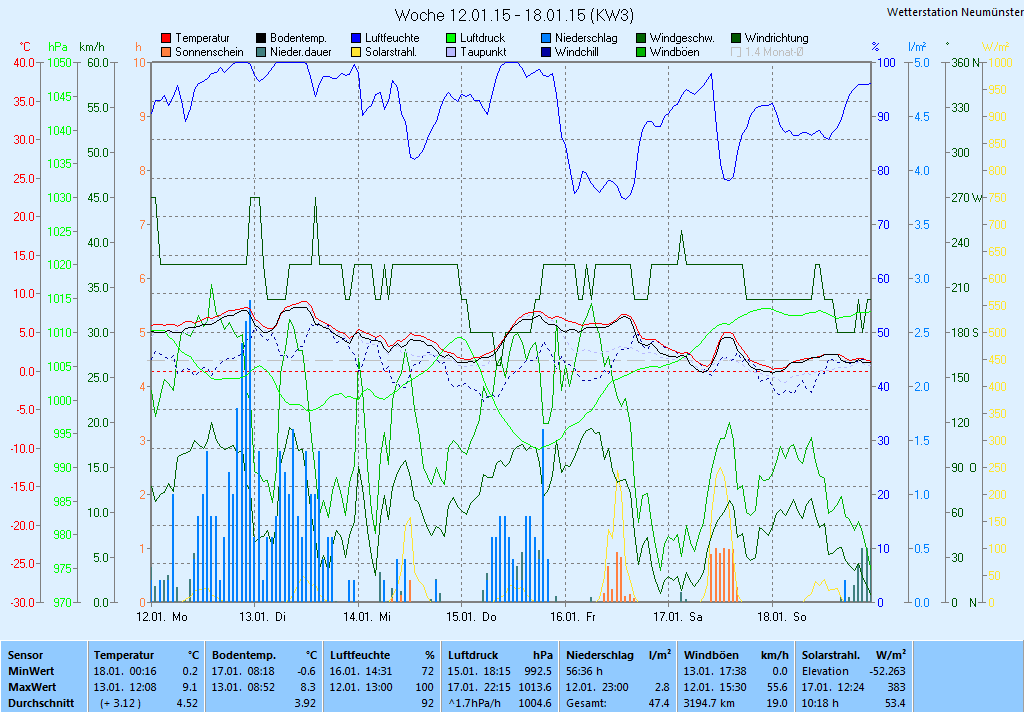Click the 'Wetterstation Neumünster' label
This screenshot has width=1024, height=712.
(955, 12)
